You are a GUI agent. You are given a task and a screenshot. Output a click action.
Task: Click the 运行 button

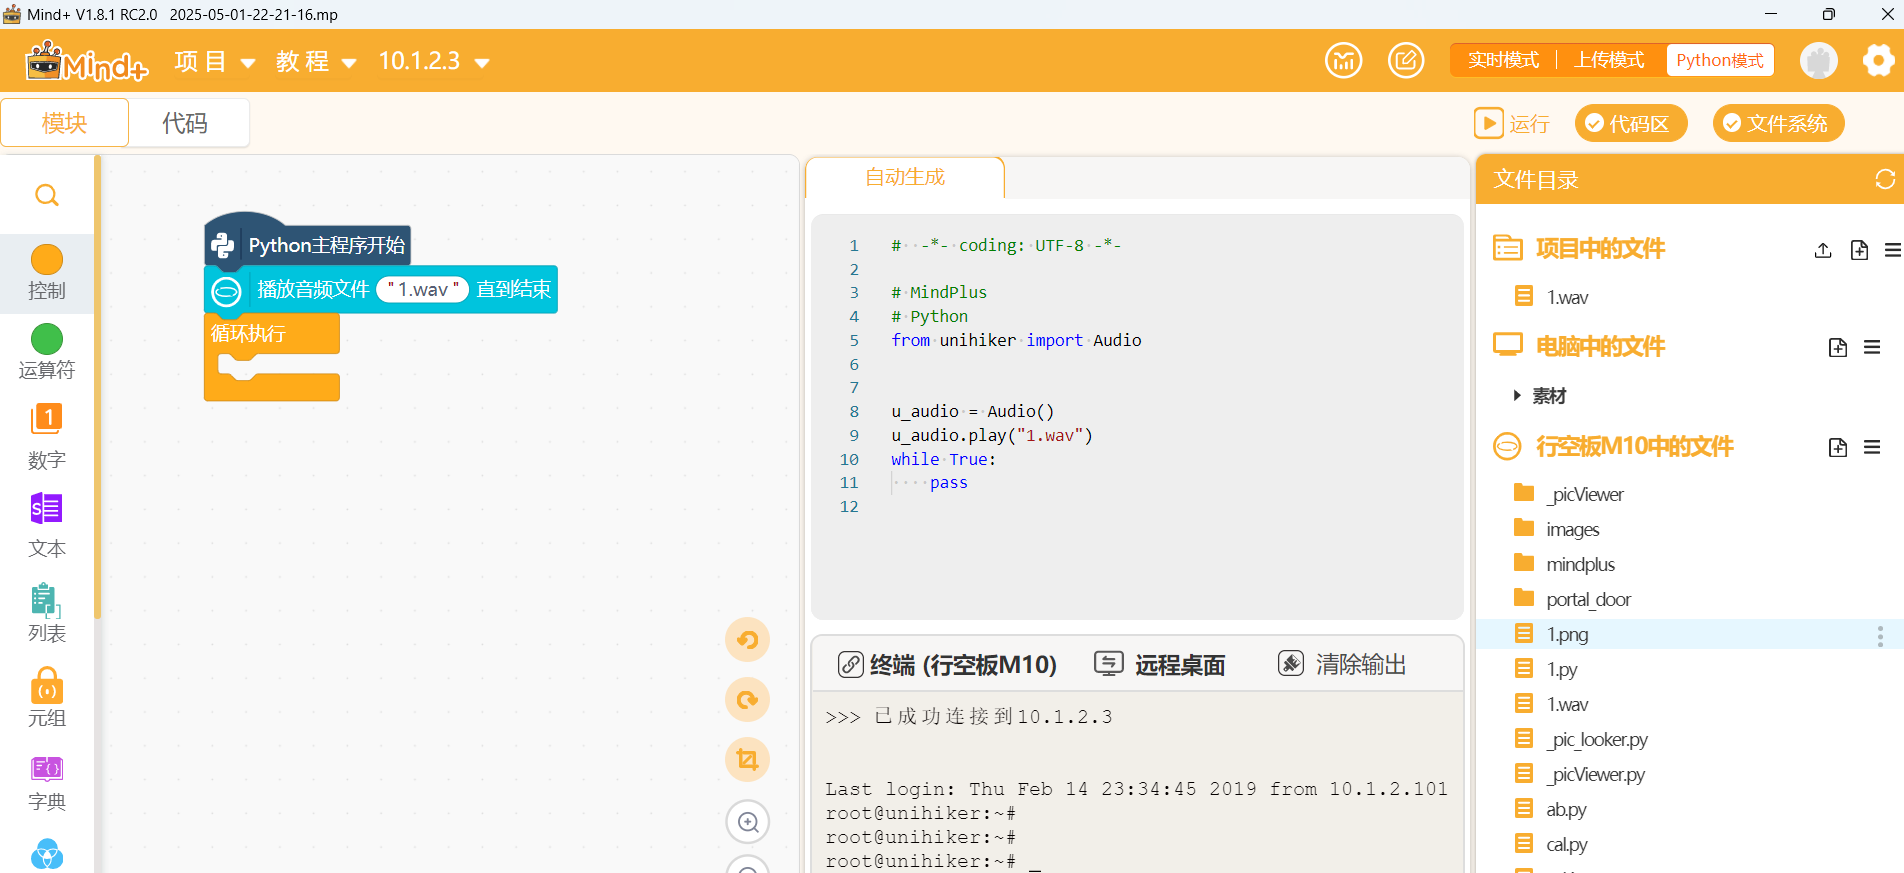pyautogui.click(x=1512, y=123)
